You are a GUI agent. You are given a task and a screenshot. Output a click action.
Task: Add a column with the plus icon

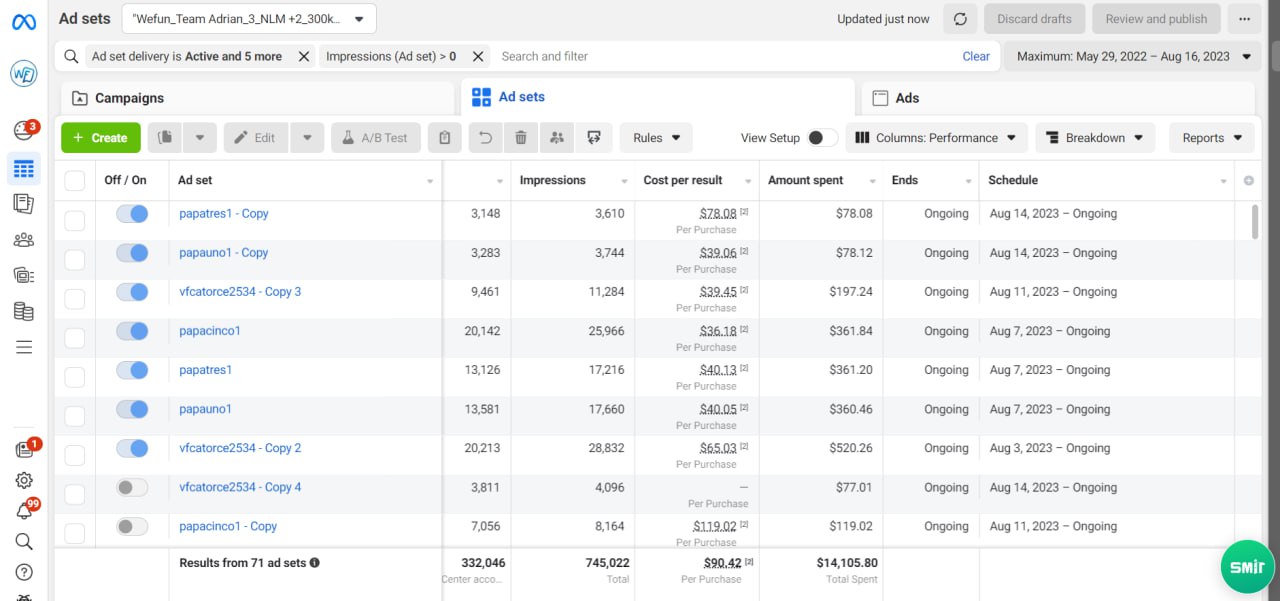[1248, 180]
